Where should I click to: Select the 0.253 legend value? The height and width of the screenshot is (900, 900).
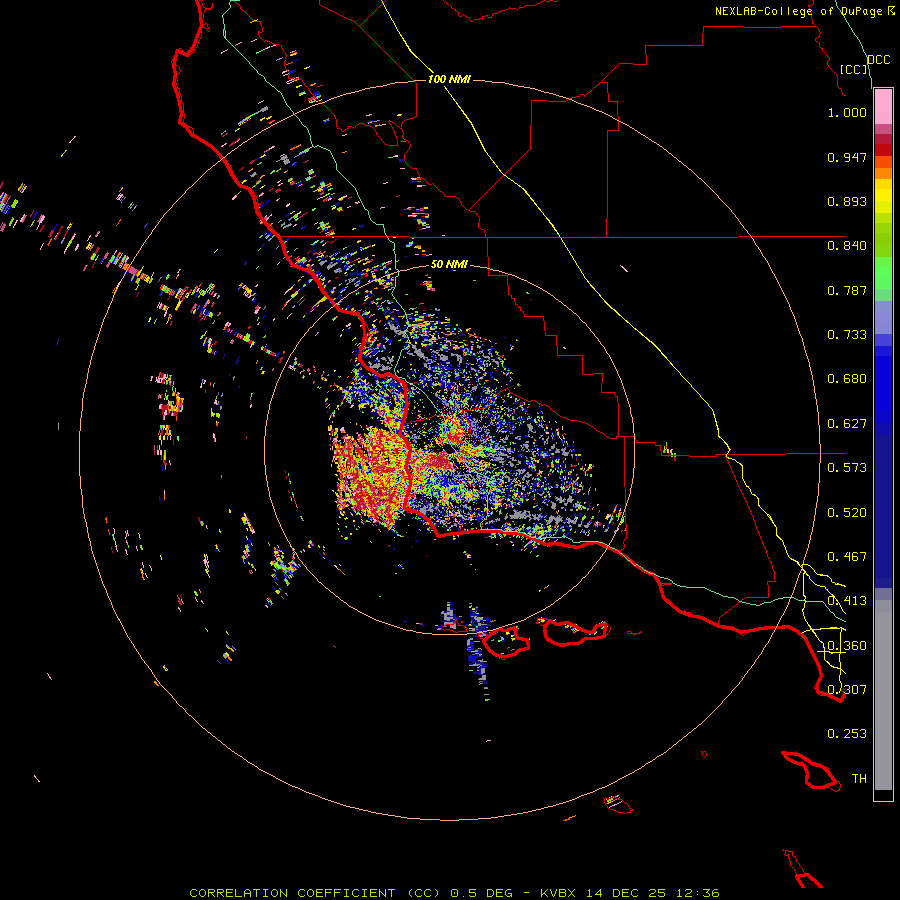[x=847, y=734]
